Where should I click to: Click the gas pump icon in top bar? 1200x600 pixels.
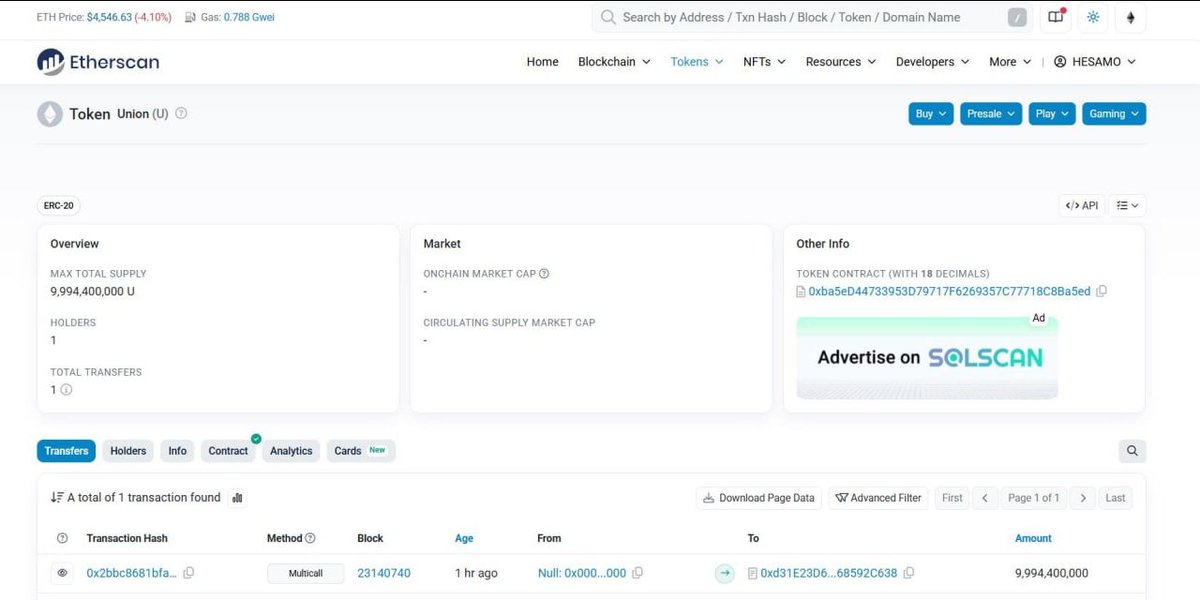[x=190, y=17]
